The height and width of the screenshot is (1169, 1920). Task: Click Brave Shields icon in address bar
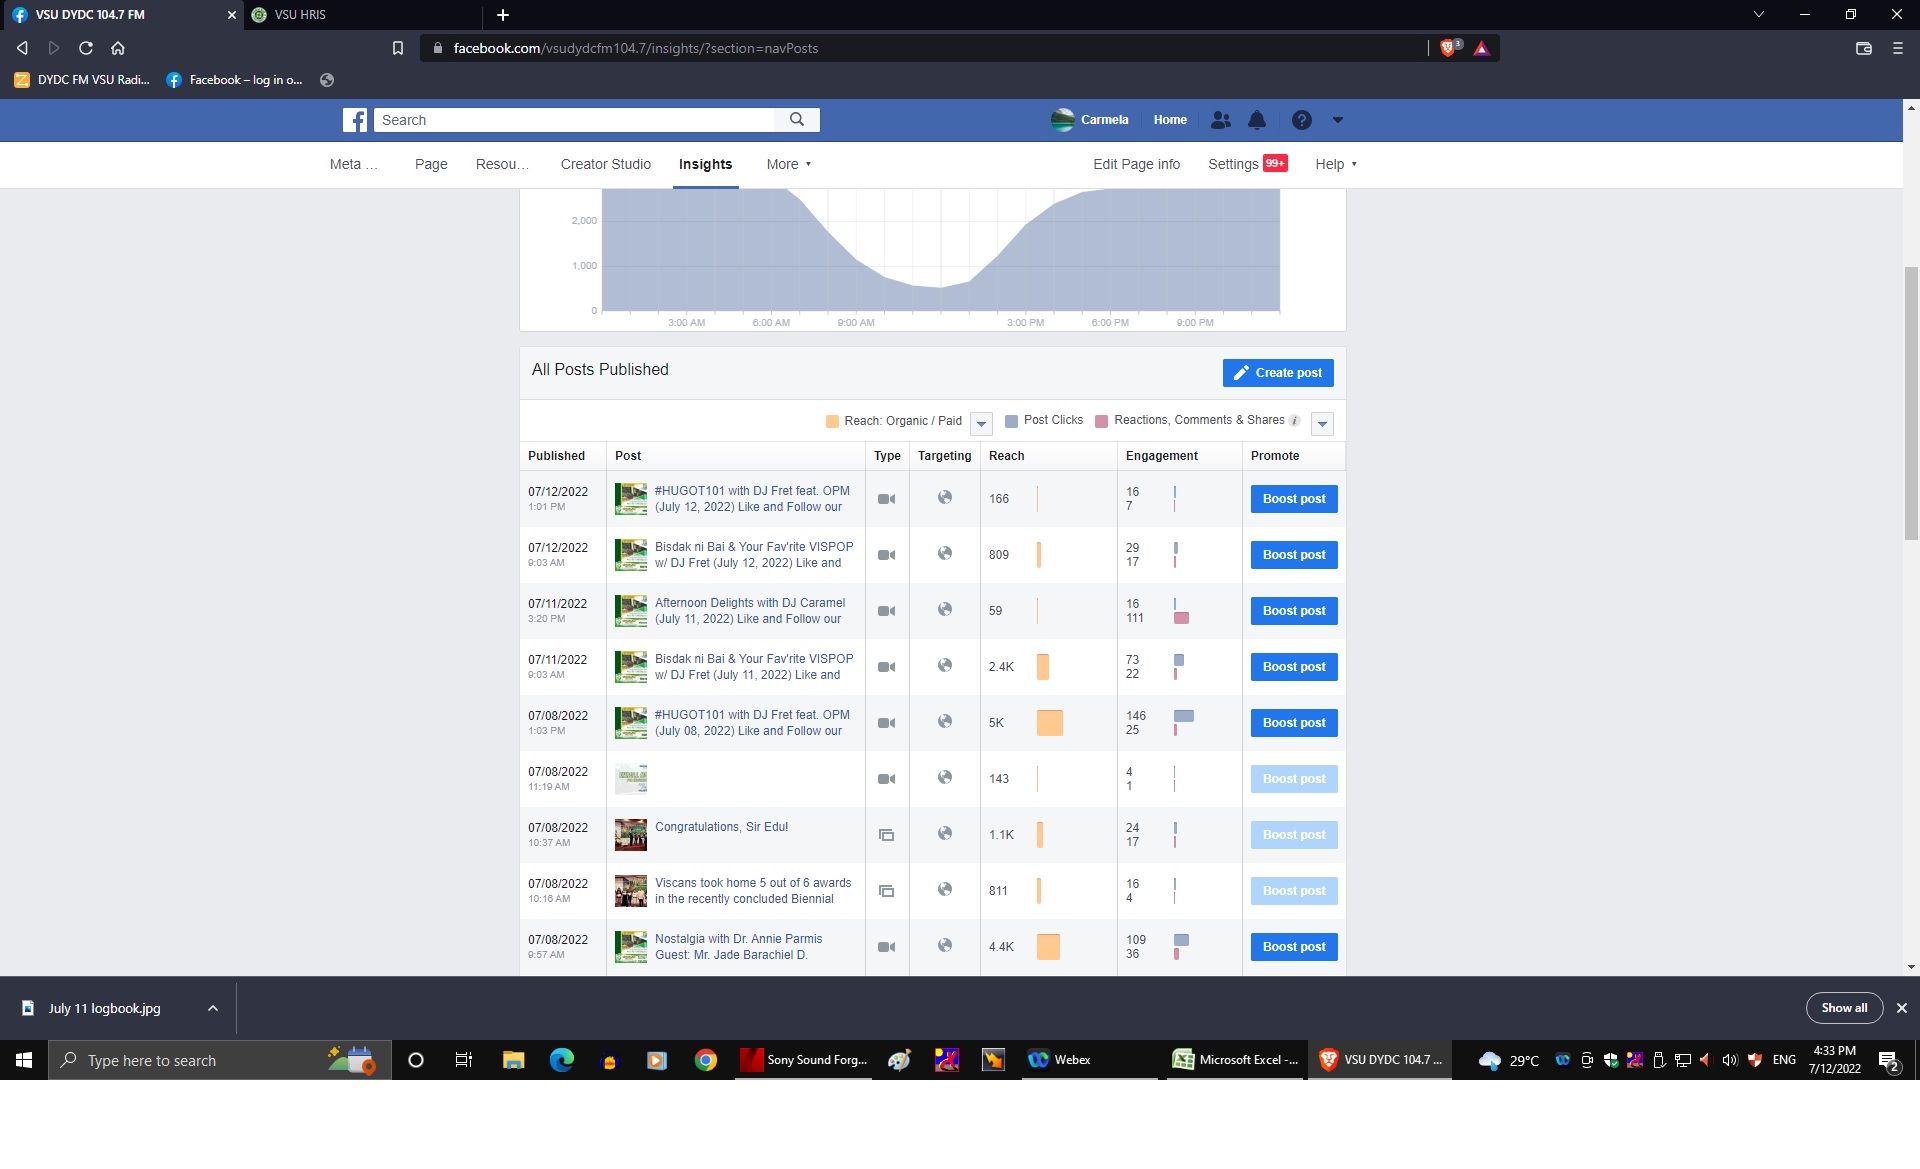click(1448, 48)
